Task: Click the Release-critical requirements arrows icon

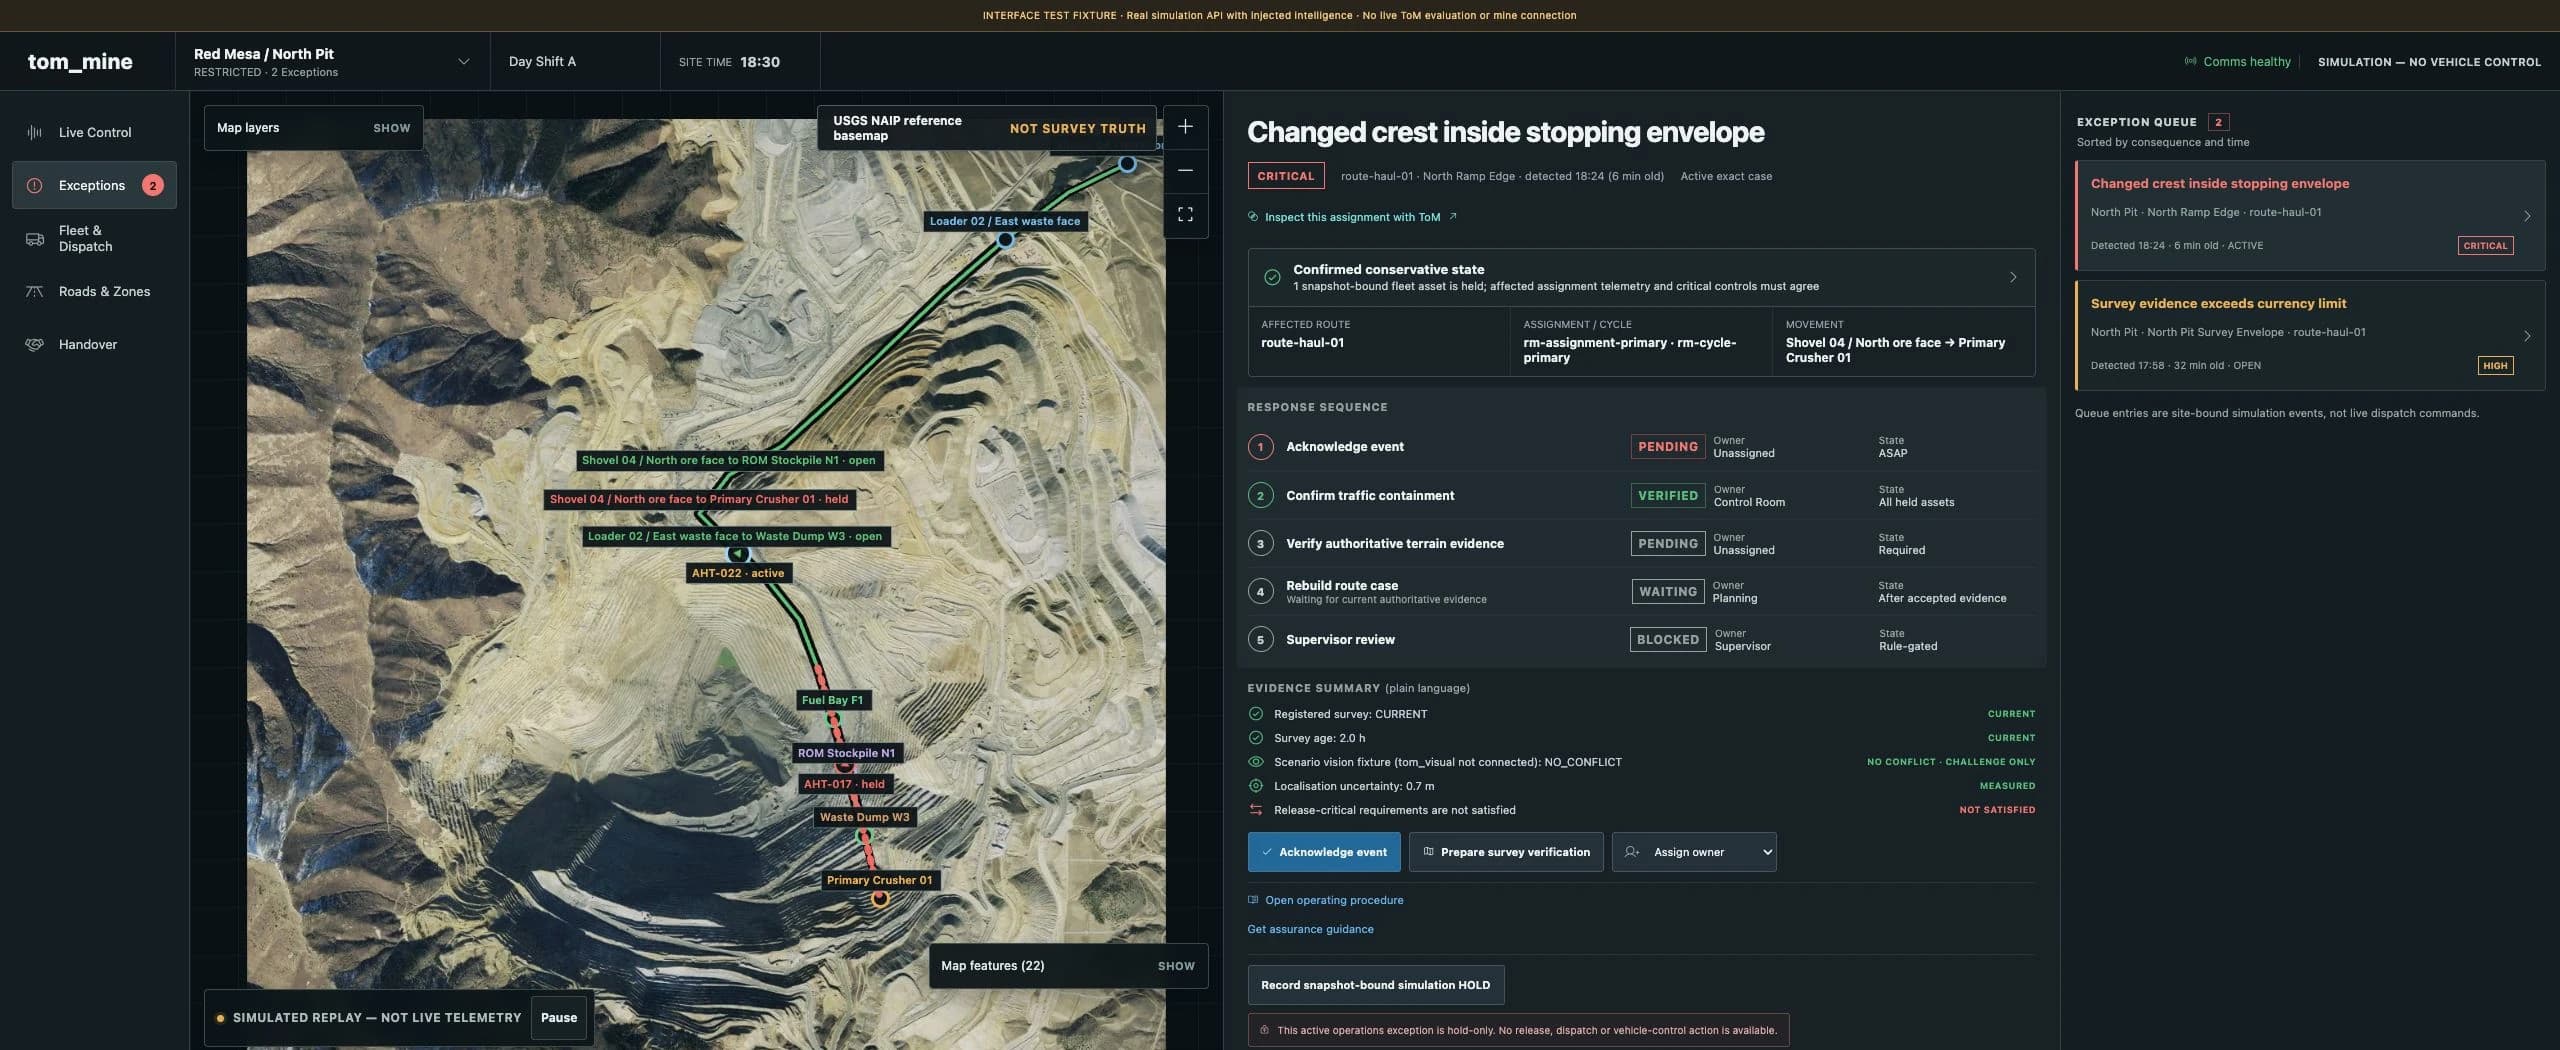Action: tap(1256, 810)
